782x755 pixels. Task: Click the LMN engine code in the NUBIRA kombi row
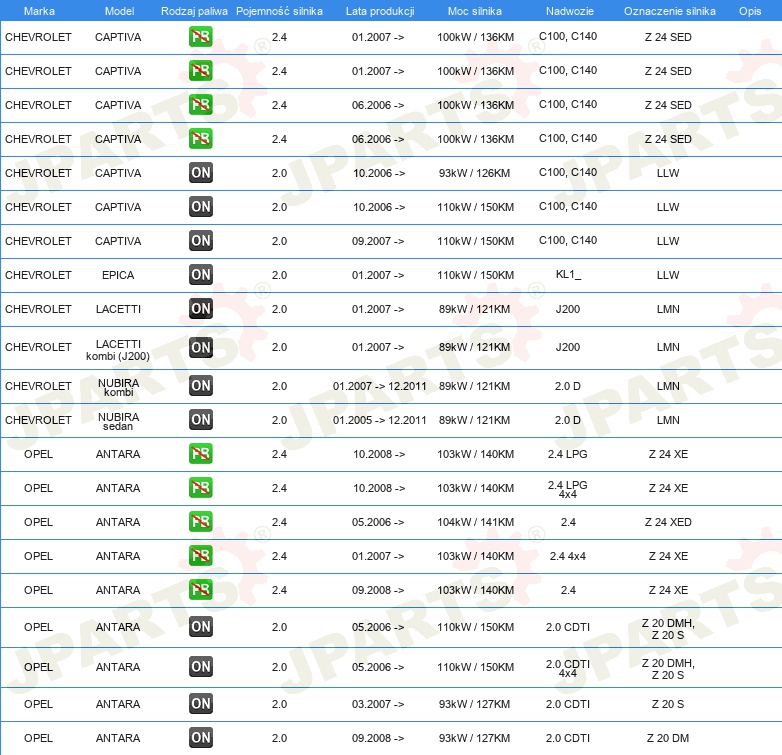tap(668, 386)
